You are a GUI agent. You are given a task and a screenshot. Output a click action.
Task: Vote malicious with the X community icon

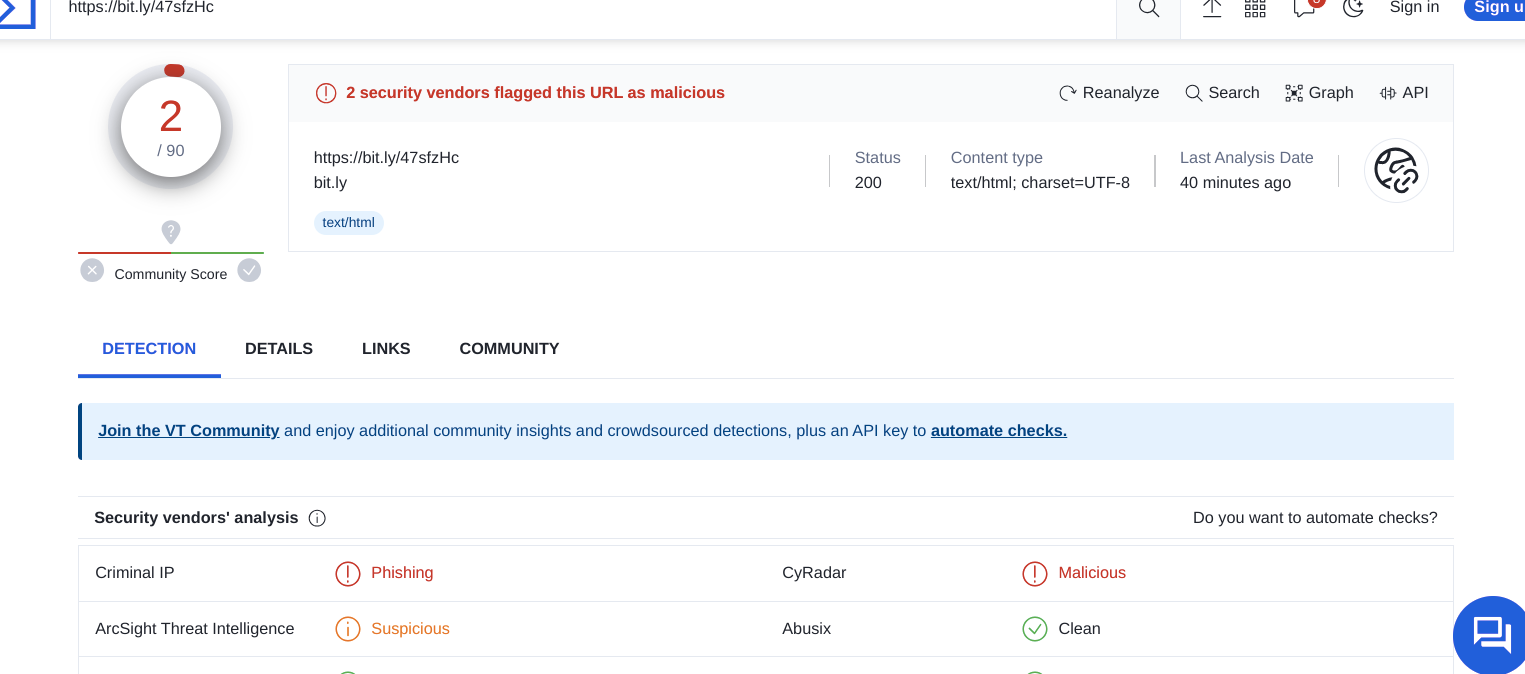pos(92,270)
